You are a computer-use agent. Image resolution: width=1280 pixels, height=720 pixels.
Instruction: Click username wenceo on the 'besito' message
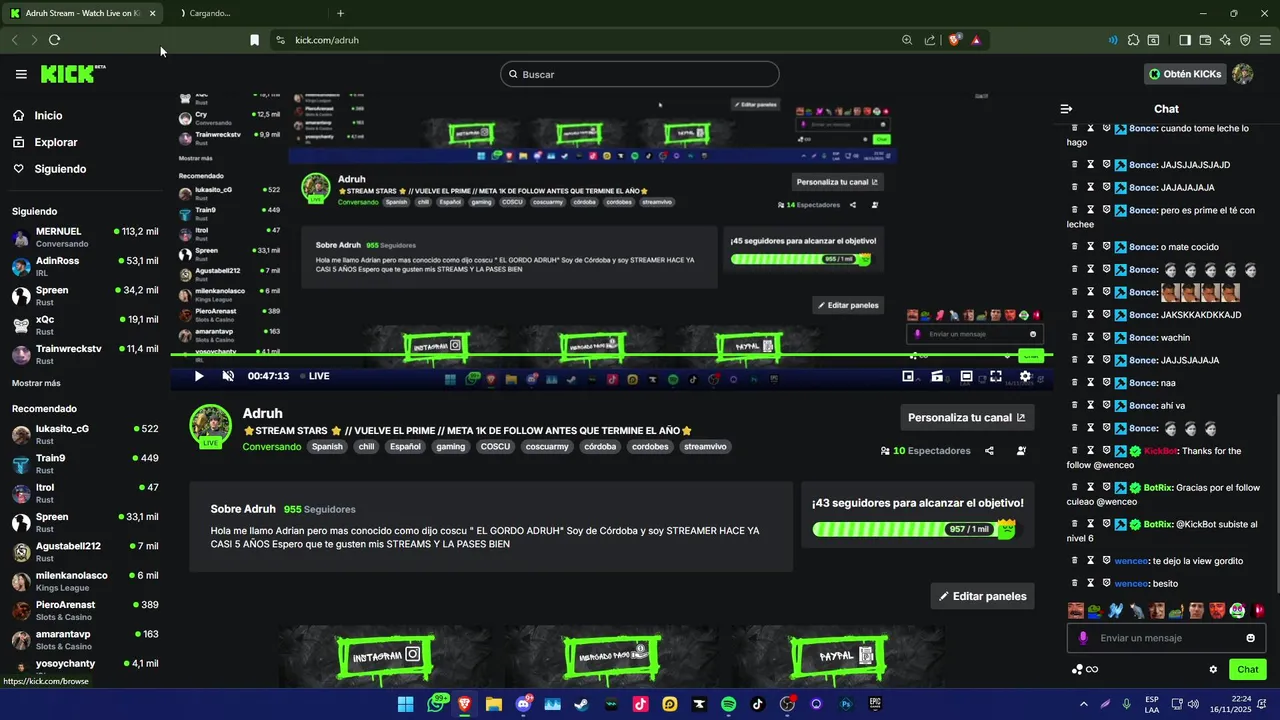(x=1131, y=584)
